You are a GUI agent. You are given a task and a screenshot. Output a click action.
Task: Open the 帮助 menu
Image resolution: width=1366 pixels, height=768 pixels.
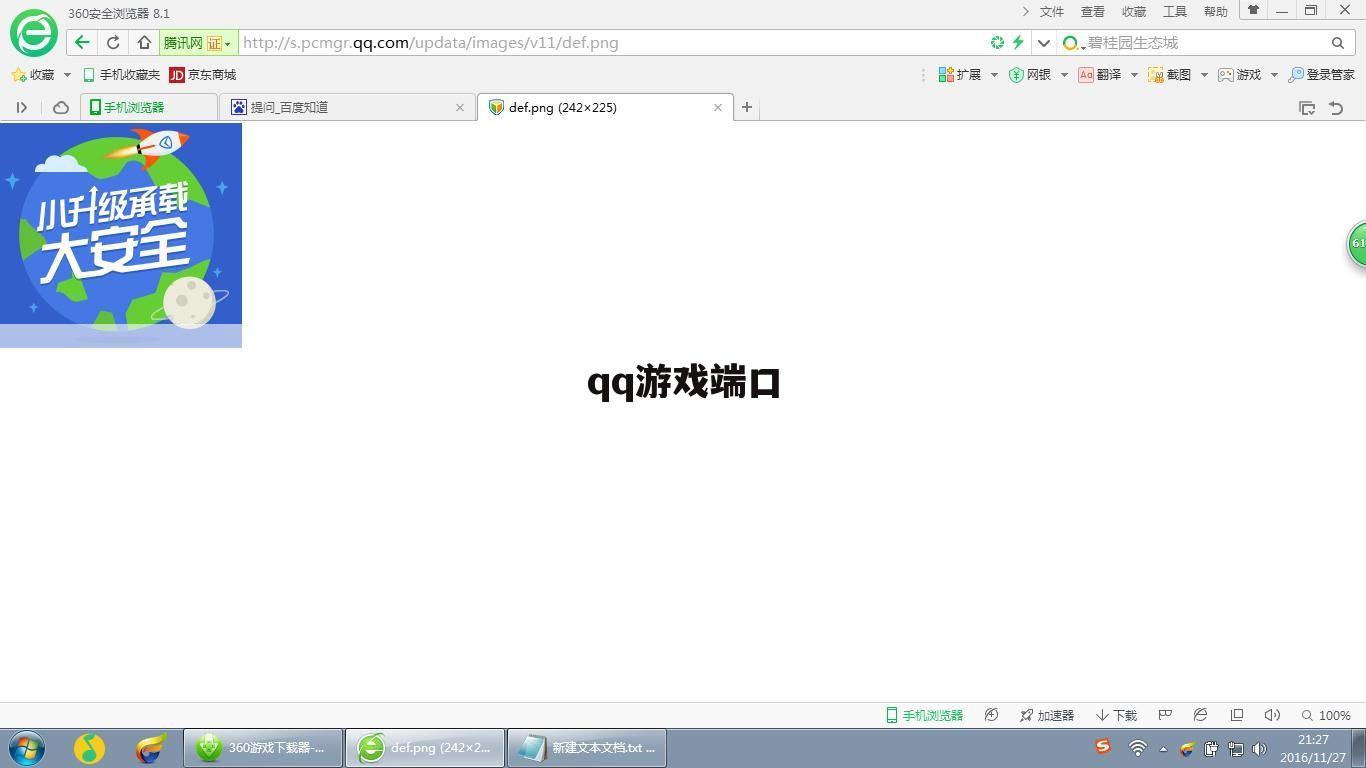1216,12
